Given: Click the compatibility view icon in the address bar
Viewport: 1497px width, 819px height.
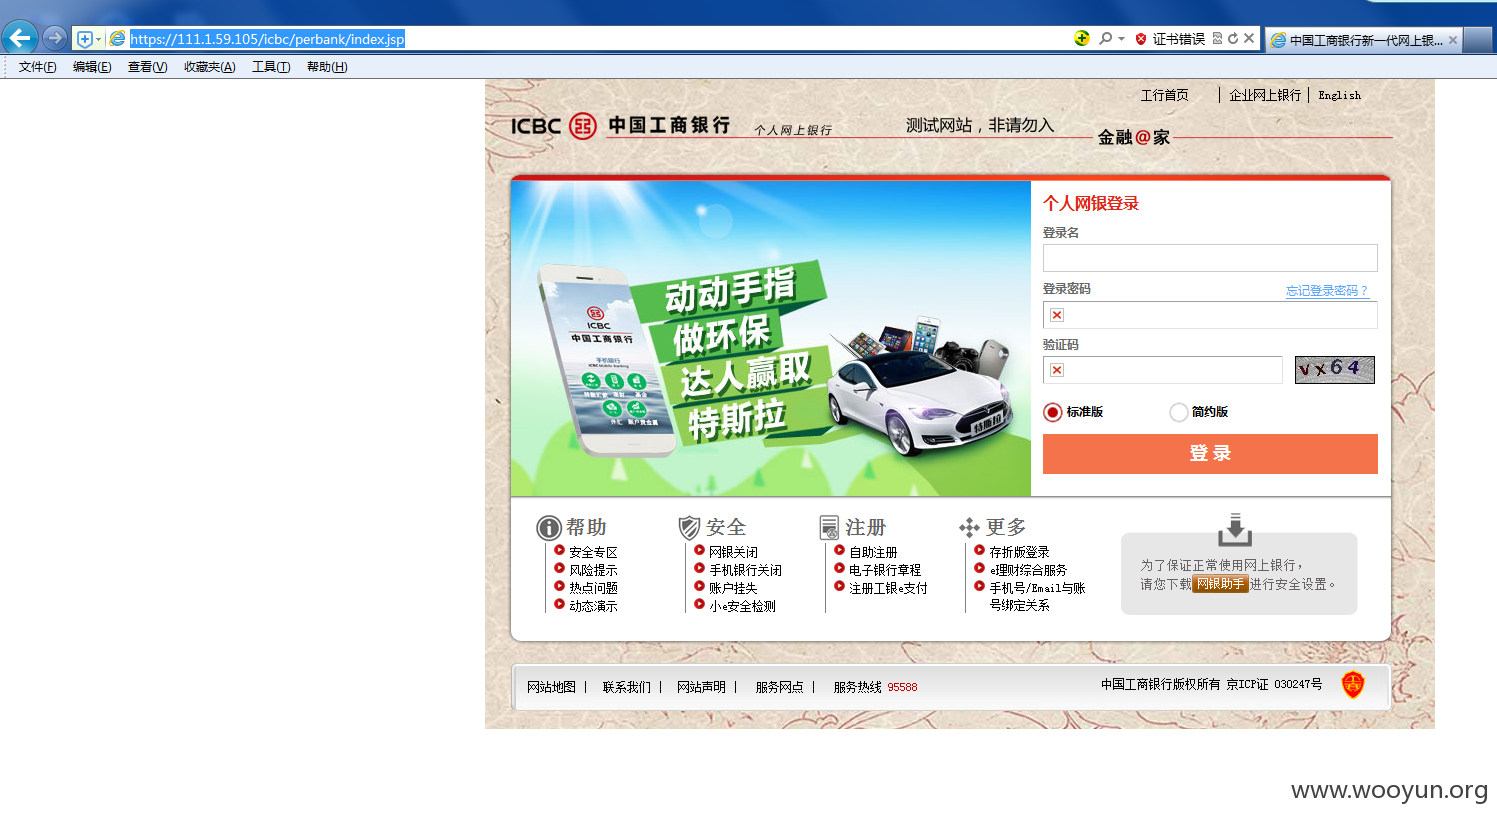Looking at the screenshot, I should click(x=1217, y=38).
